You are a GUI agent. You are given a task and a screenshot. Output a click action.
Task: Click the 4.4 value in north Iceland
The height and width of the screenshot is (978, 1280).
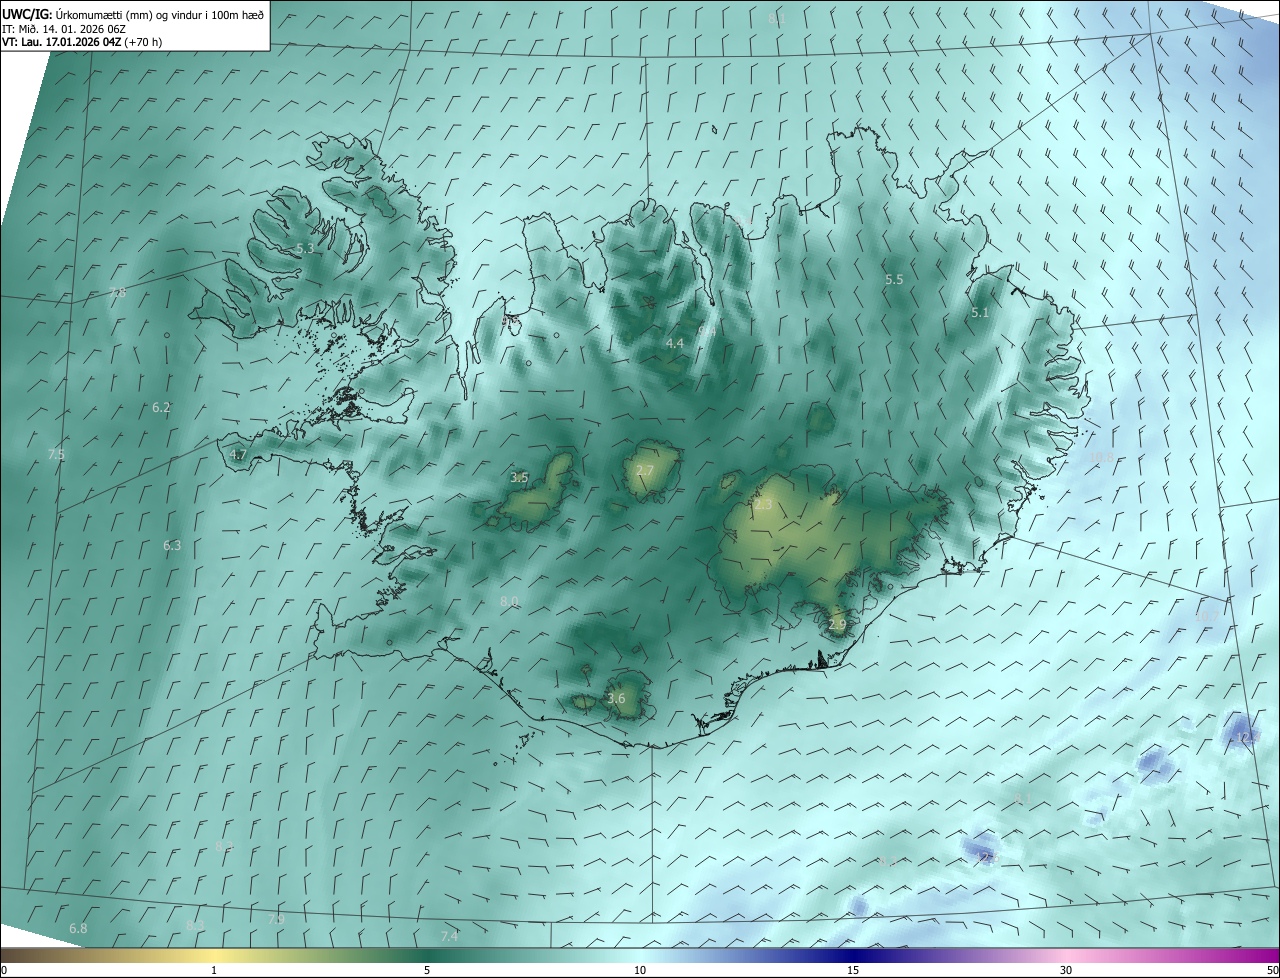[675, 343]
